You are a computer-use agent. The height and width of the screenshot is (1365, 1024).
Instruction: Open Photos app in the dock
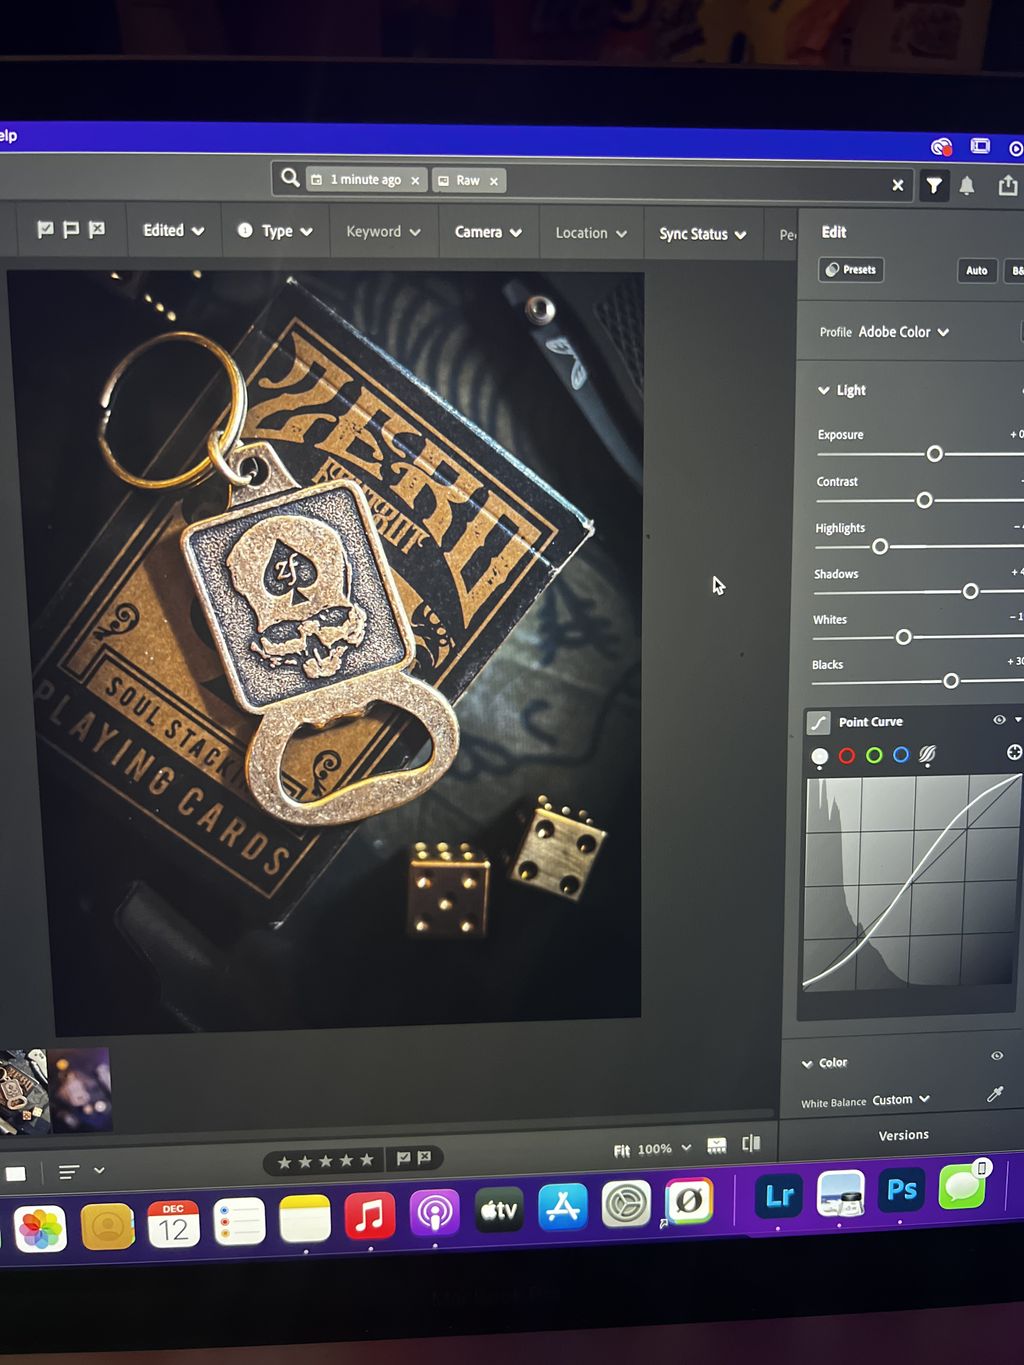click(x=40, y=1230)
